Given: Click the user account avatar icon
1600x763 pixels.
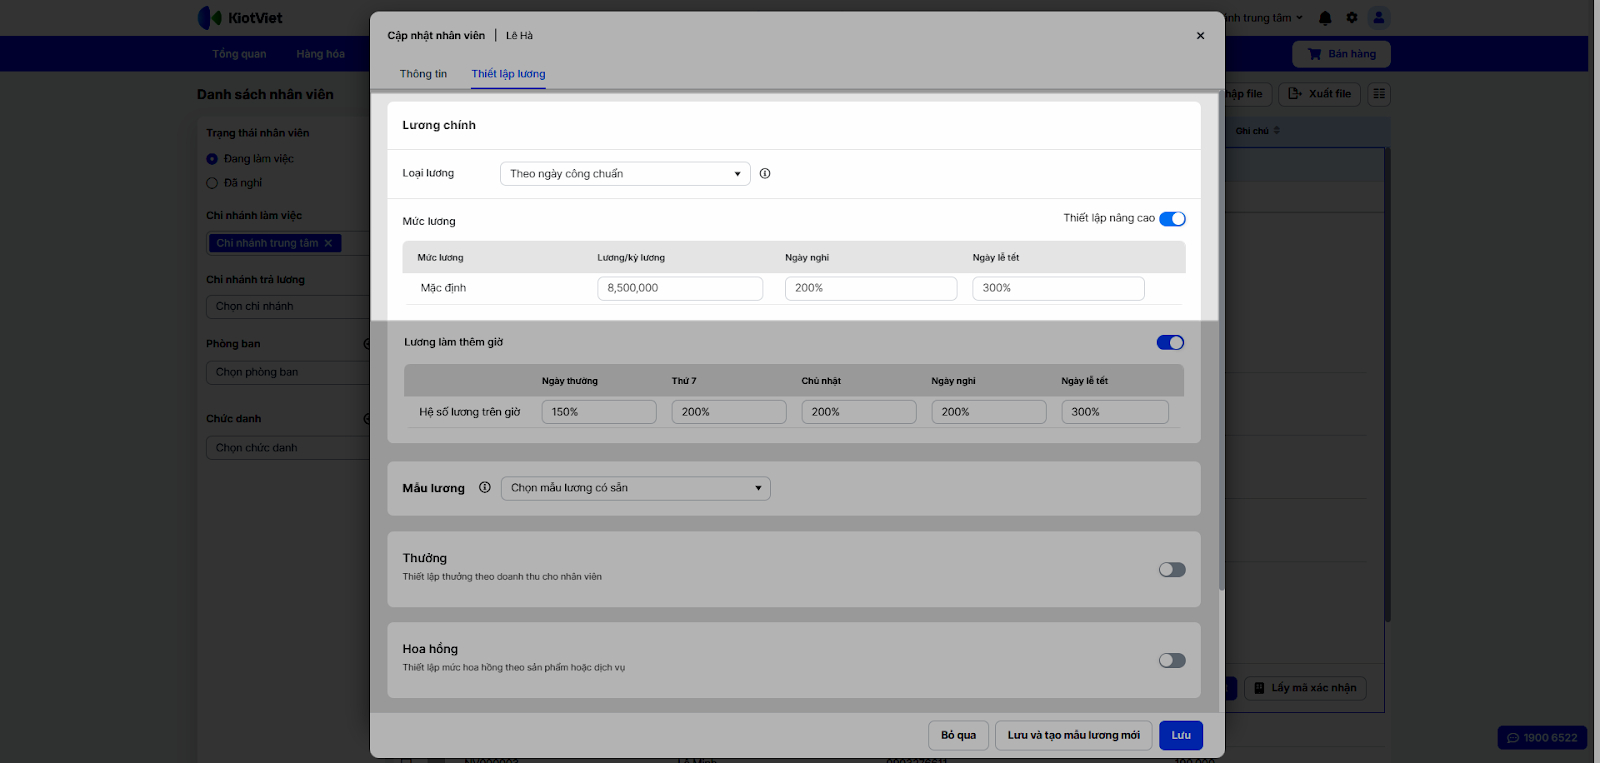Looking at the screenshot, I should click(x=1379, y=18).
